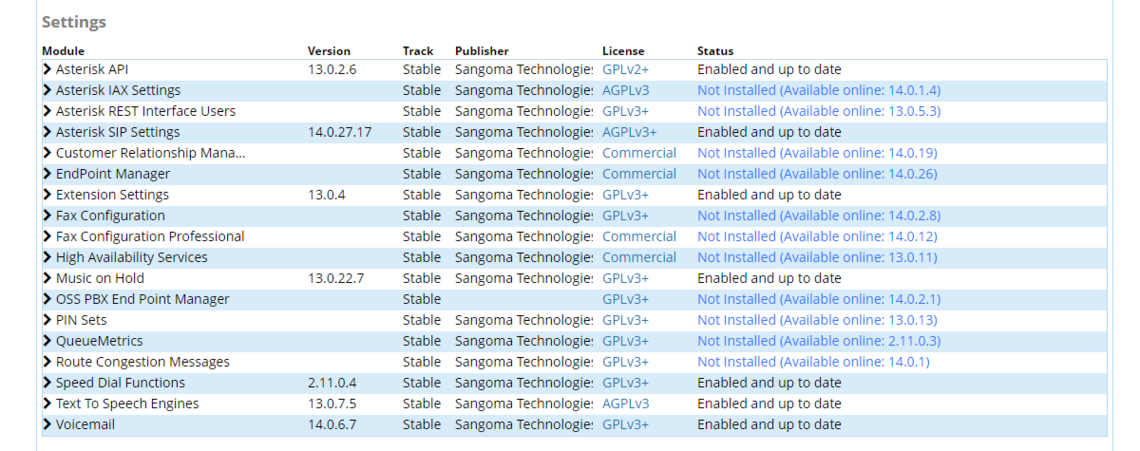The height and width of the screenshot is (451, 1140).
Task: Click chevron icon for Music on Hold
Action: click(x=47, y=278)
